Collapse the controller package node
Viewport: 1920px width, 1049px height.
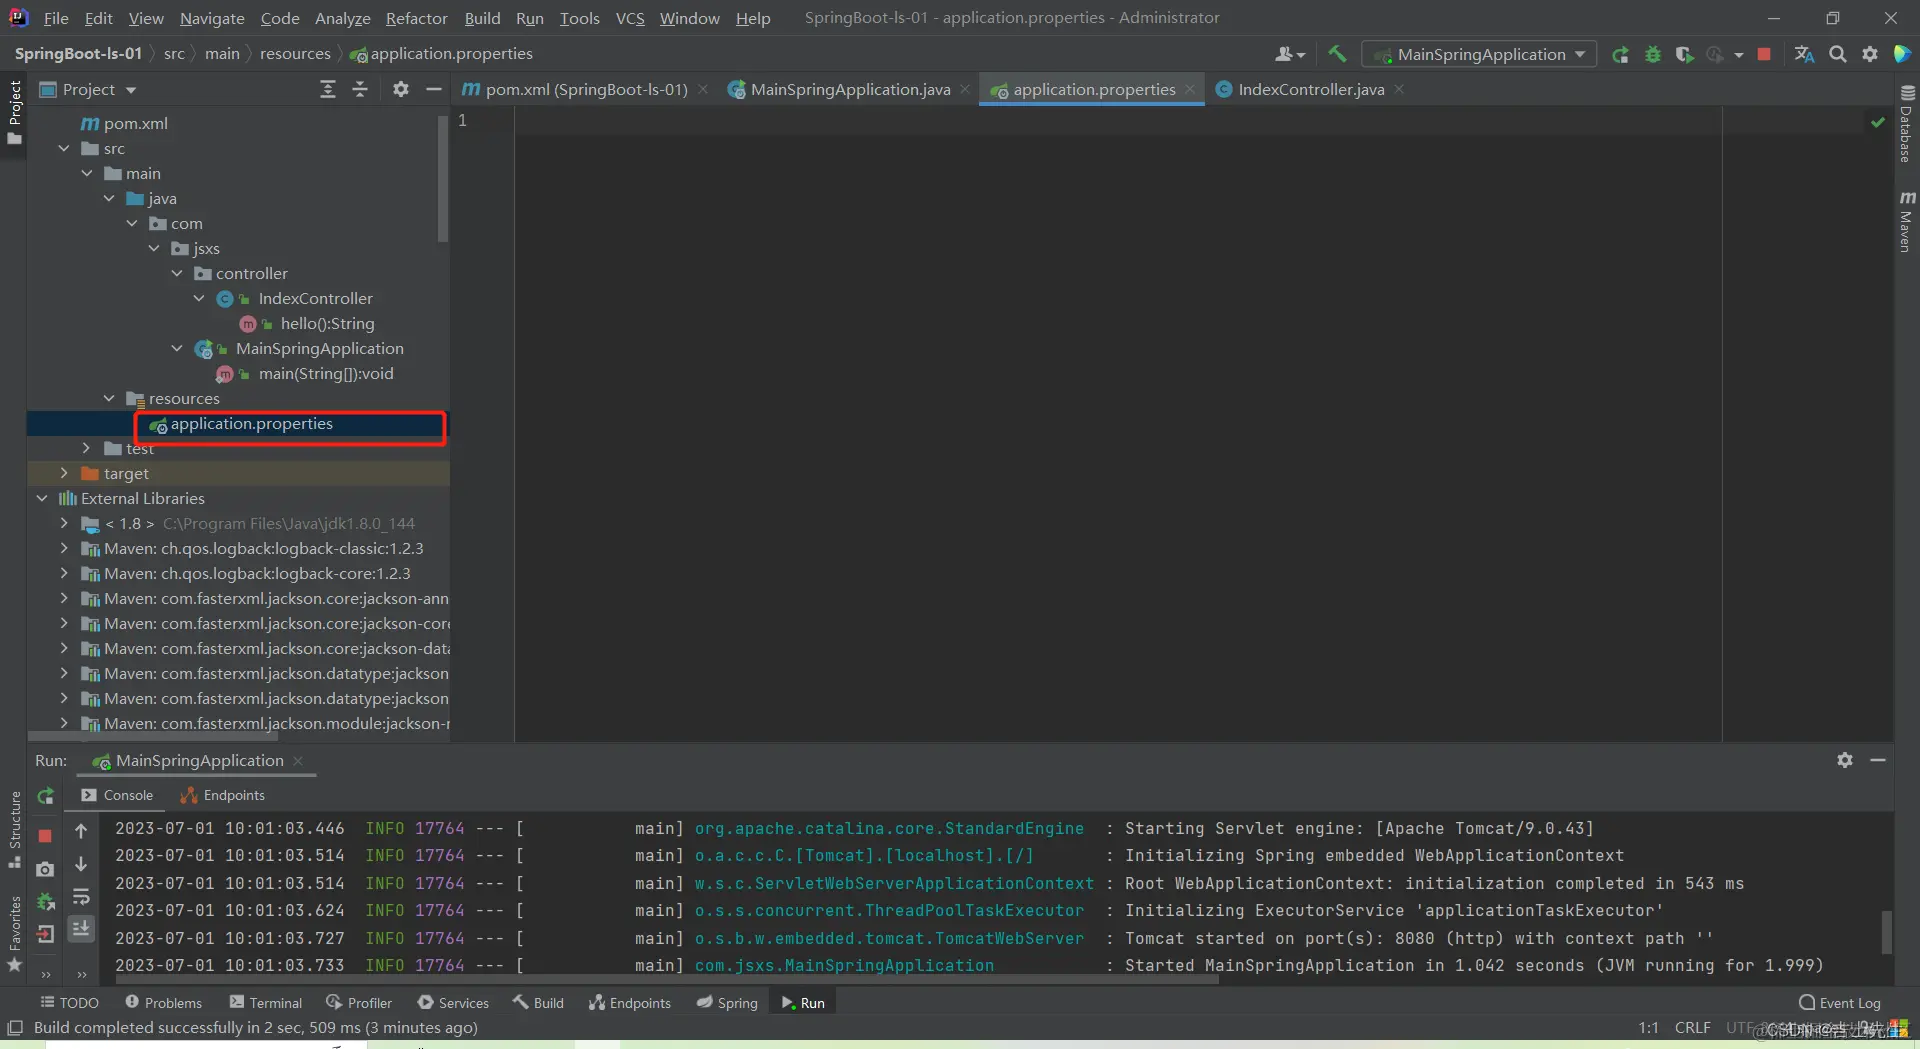click(177, 274)
